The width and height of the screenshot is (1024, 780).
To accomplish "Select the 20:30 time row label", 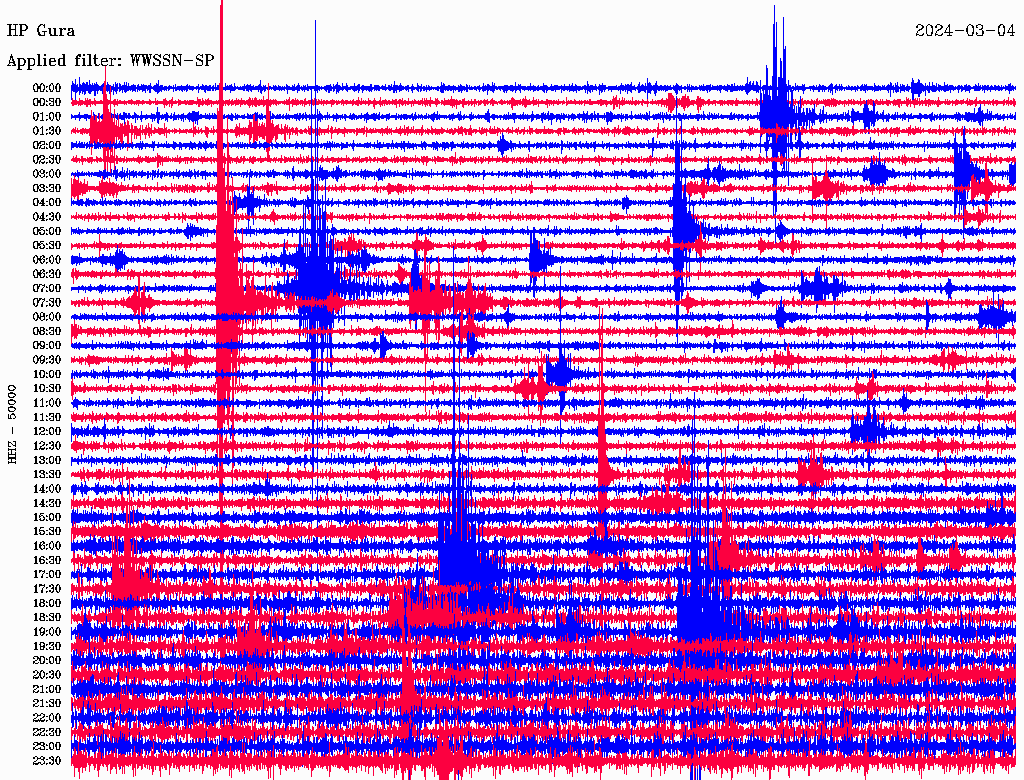I will [x=46, y=675].
